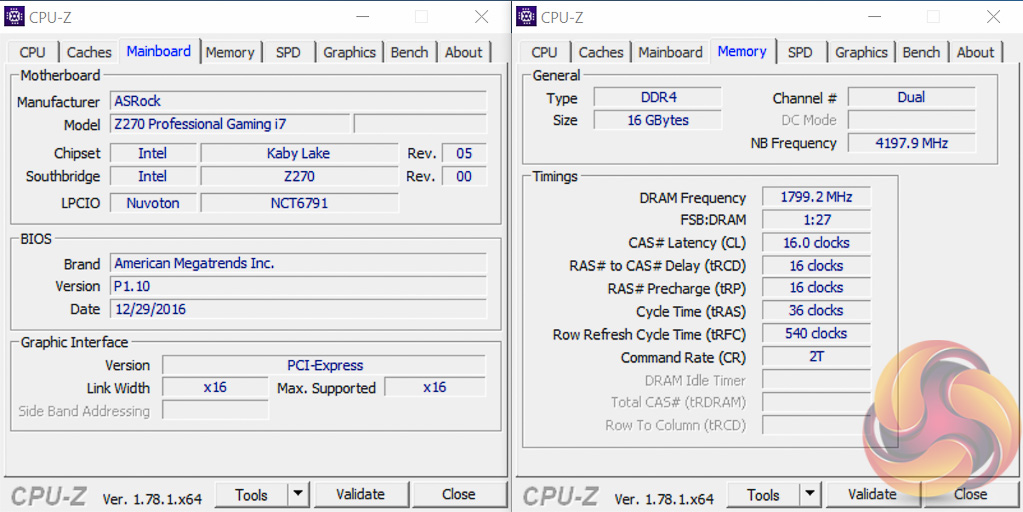Click the ASRock manufacturer field

298,101
